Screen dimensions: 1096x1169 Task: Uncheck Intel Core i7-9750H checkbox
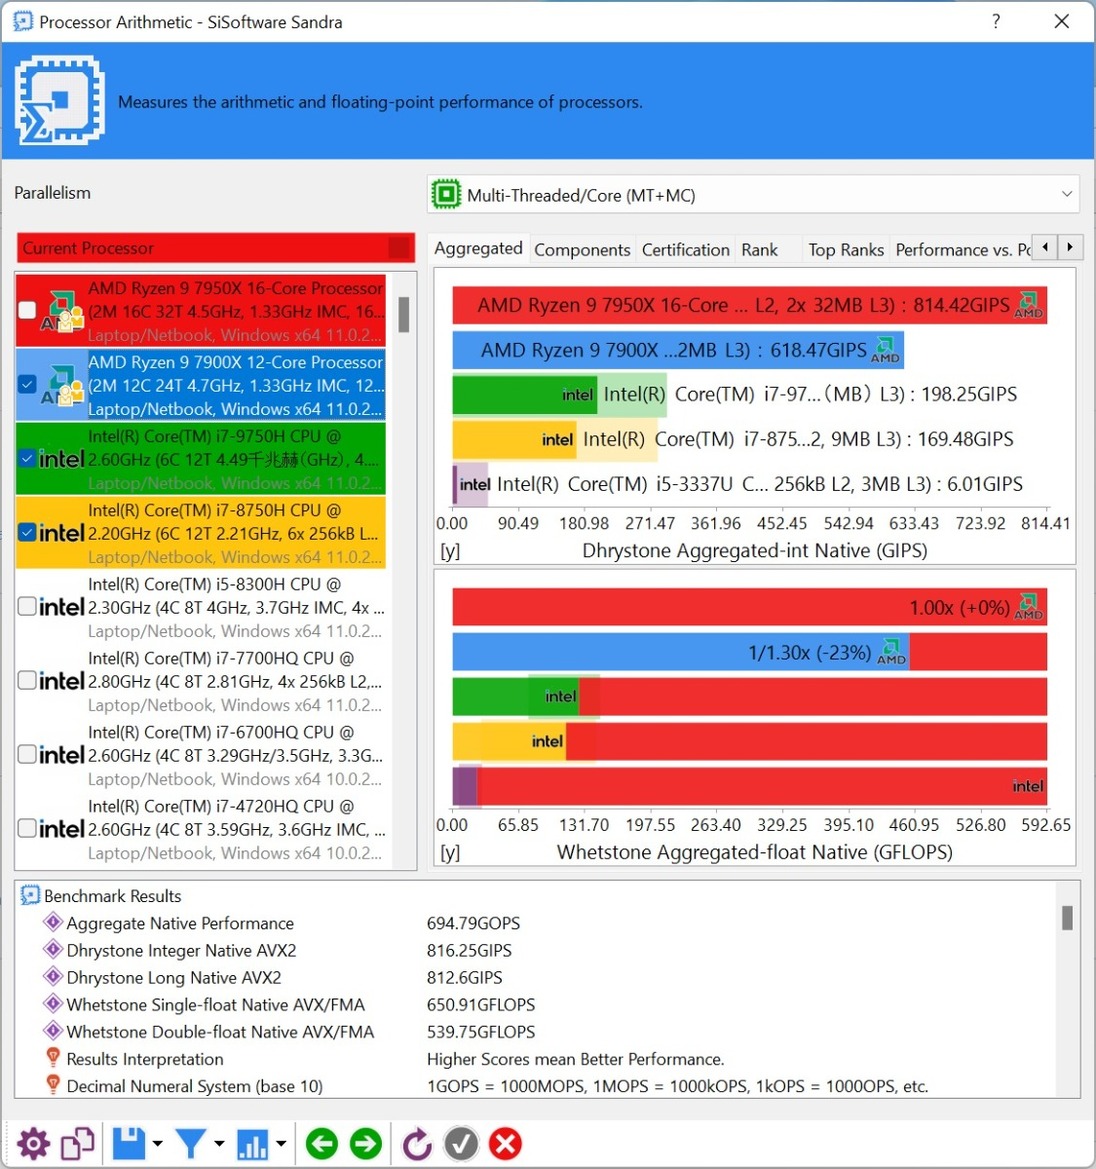[x=27, y=458]
